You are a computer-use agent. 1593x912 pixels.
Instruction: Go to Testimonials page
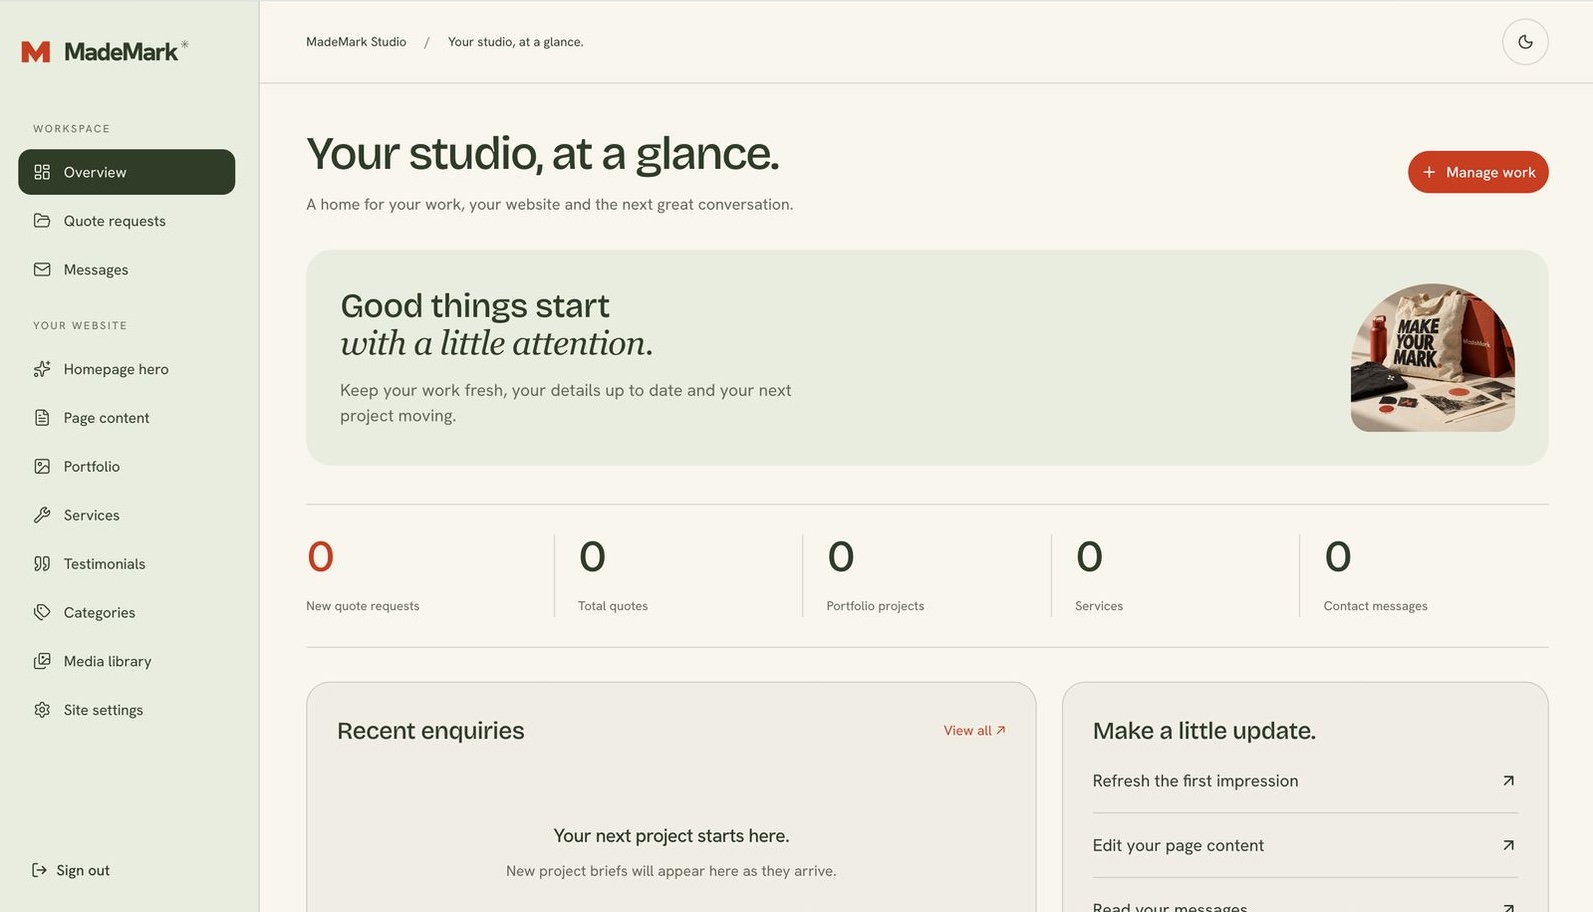(127, 564)
